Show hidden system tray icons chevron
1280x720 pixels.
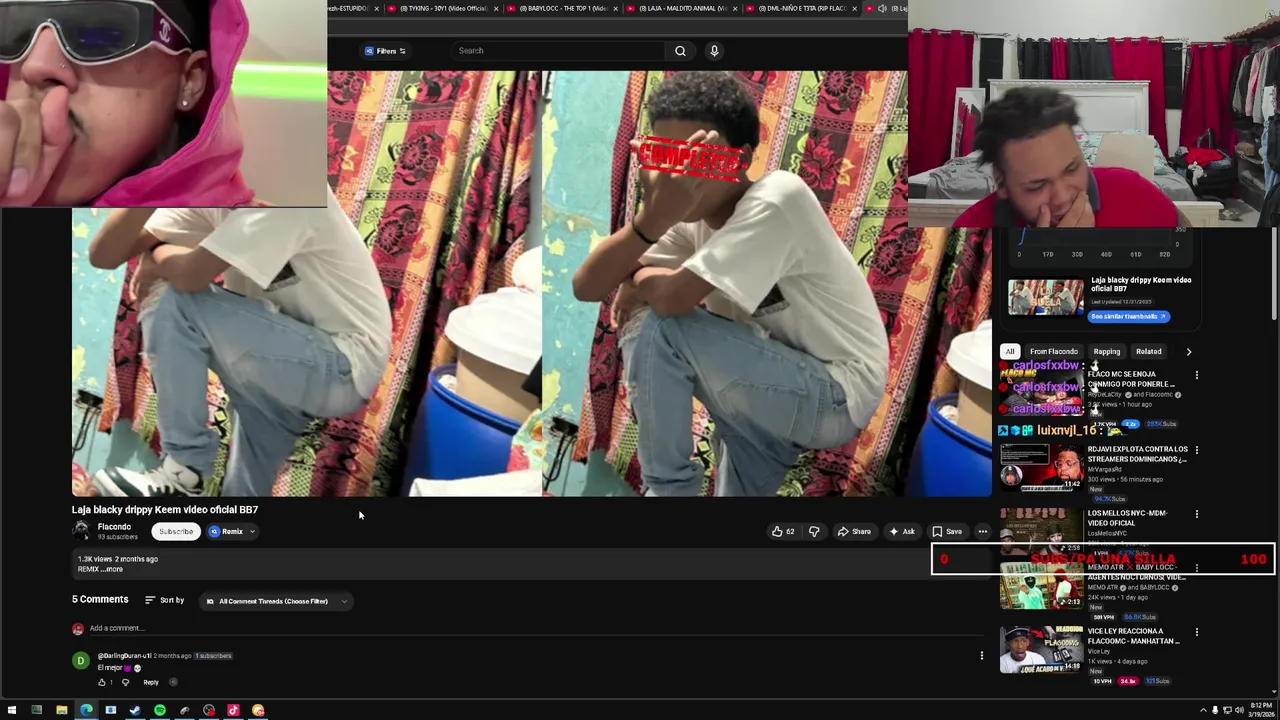(1203, 710)
